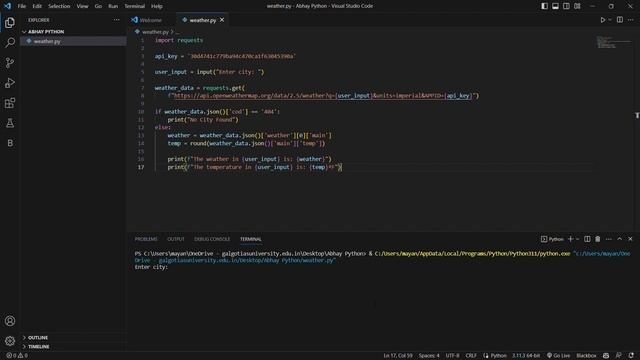Open the notifications bell in status bar

631,356
